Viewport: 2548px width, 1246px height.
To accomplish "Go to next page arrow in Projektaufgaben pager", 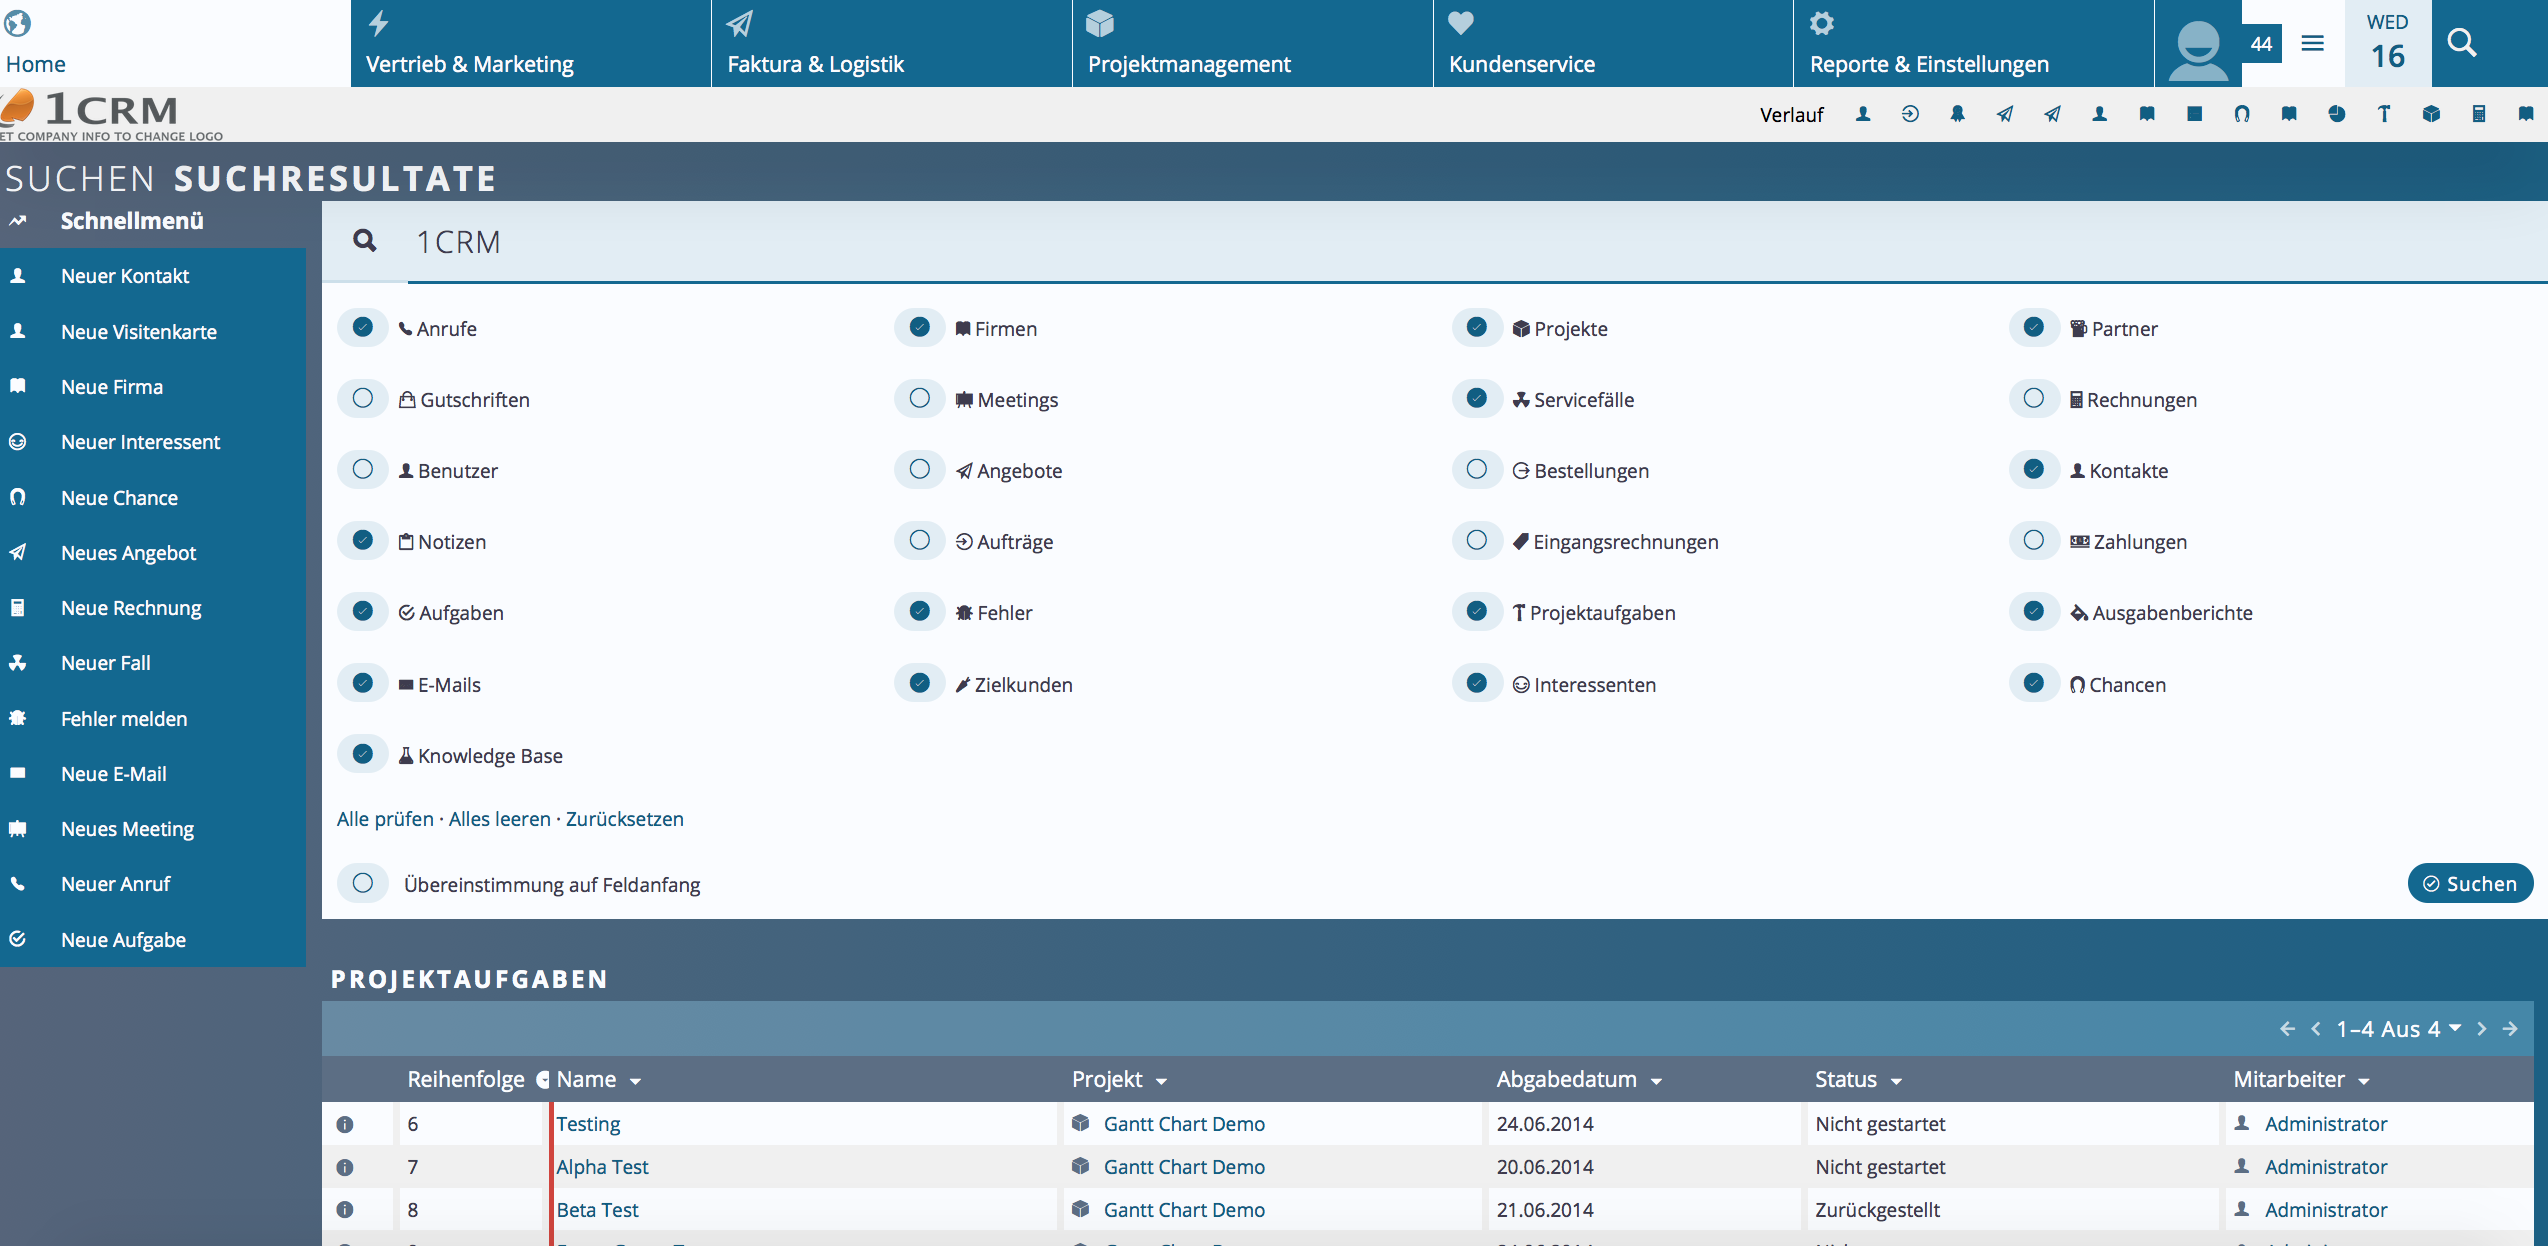I will coord(2481,1028).
